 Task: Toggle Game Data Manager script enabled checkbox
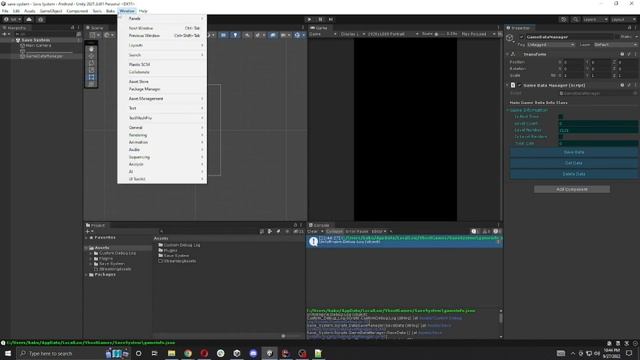[x=520, y=85]
